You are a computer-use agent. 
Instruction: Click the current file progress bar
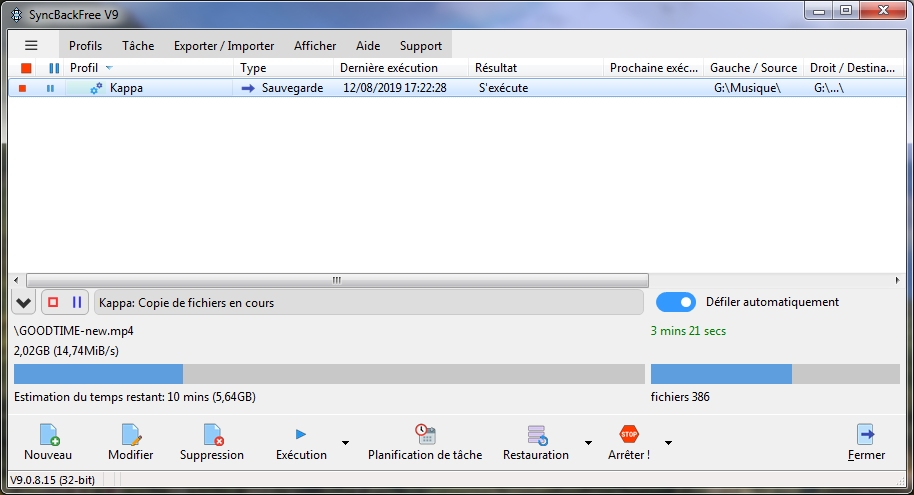point(329,374)
